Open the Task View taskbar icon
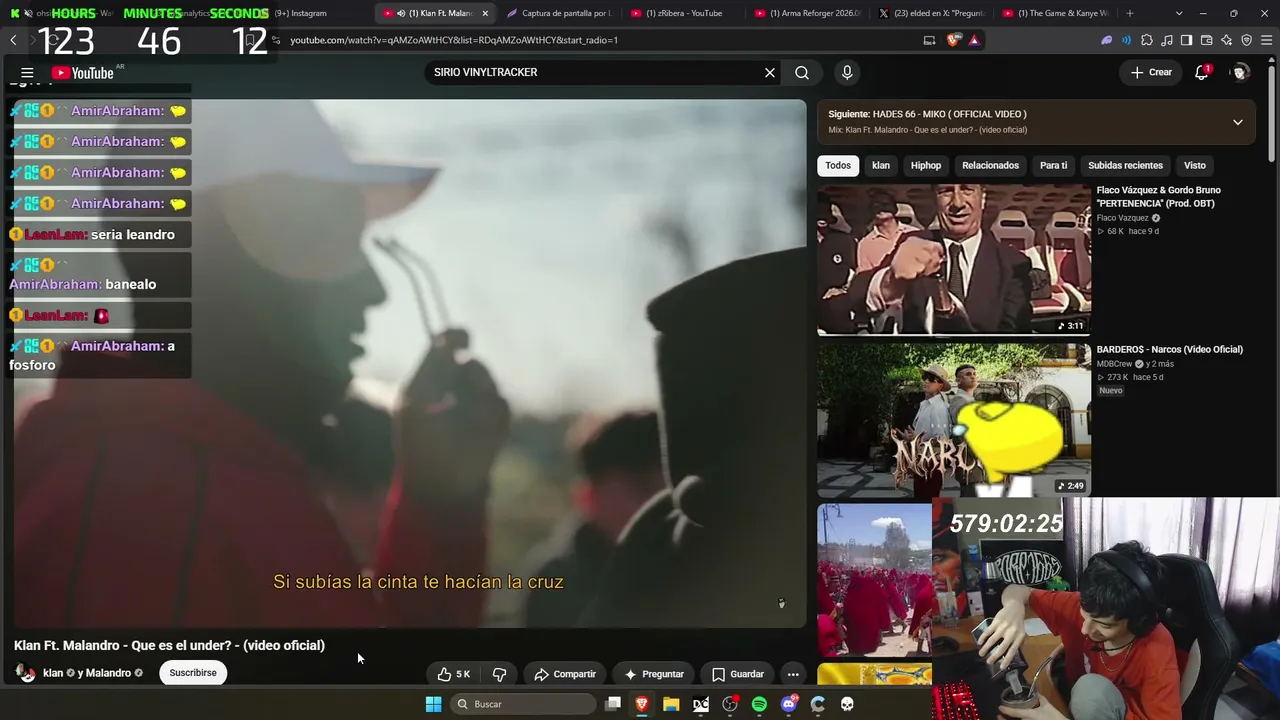The height and width of the screenshot is (720, 1280). coord(613,704)
